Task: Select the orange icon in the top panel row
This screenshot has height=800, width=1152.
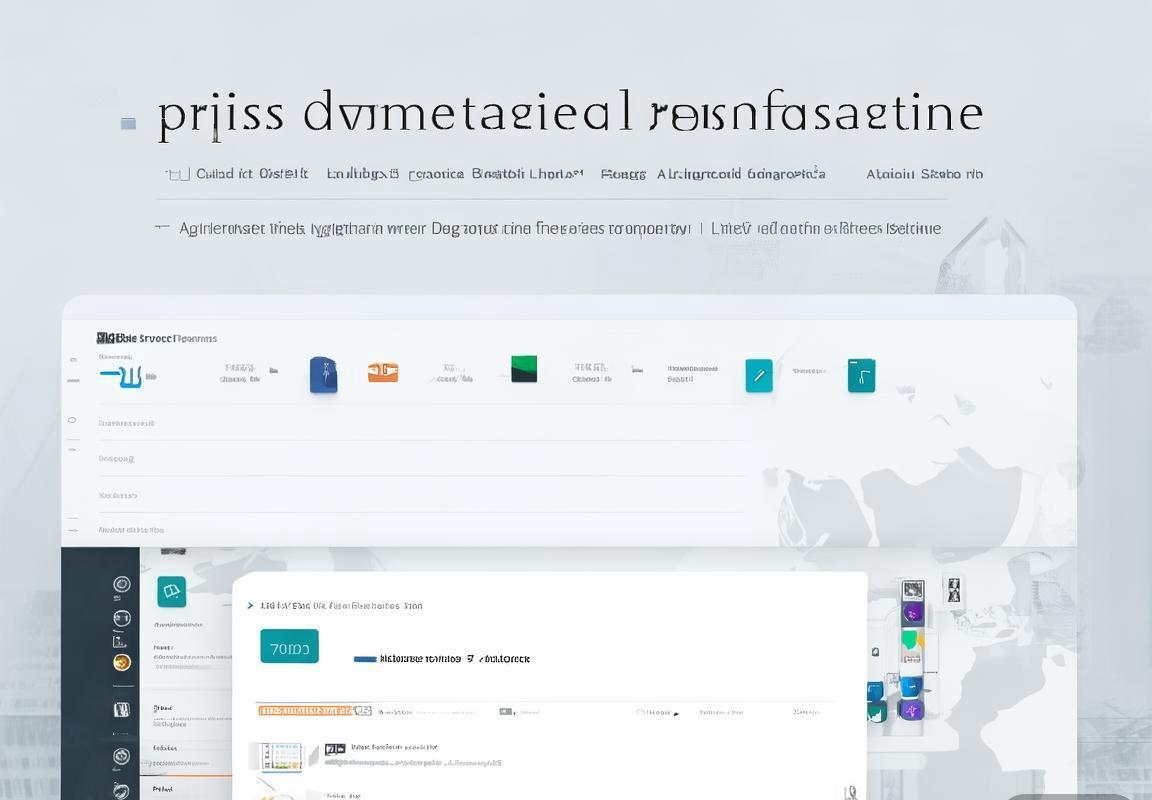Action: [x=383, y=372]
